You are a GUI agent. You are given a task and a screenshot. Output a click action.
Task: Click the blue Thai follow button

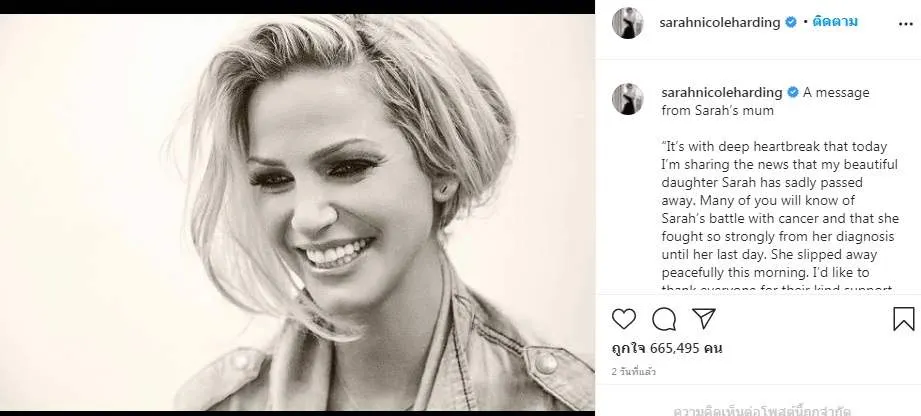coord(835,22)
